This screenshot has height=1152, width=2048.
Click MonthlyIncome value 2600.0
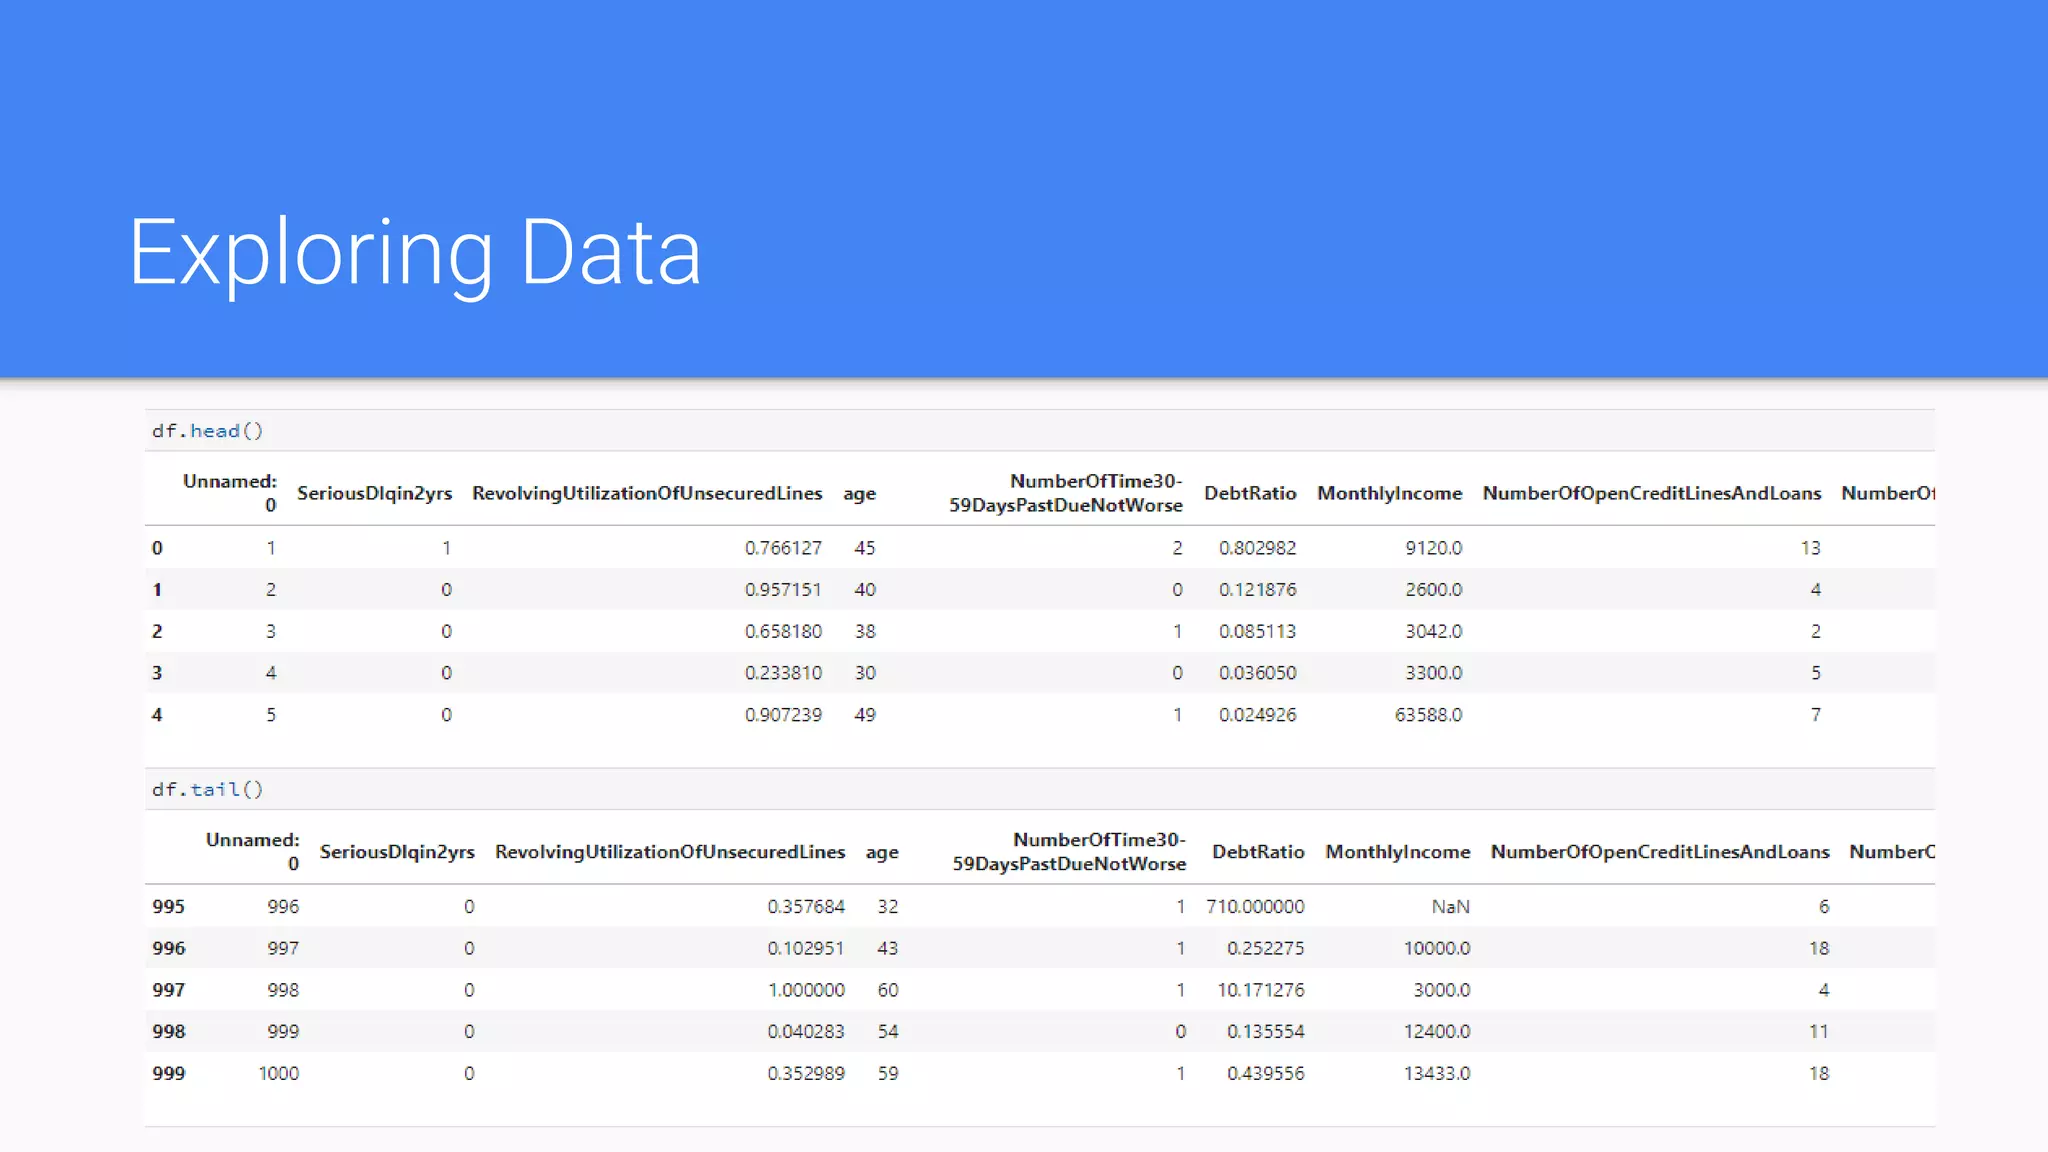point(1433,590)
